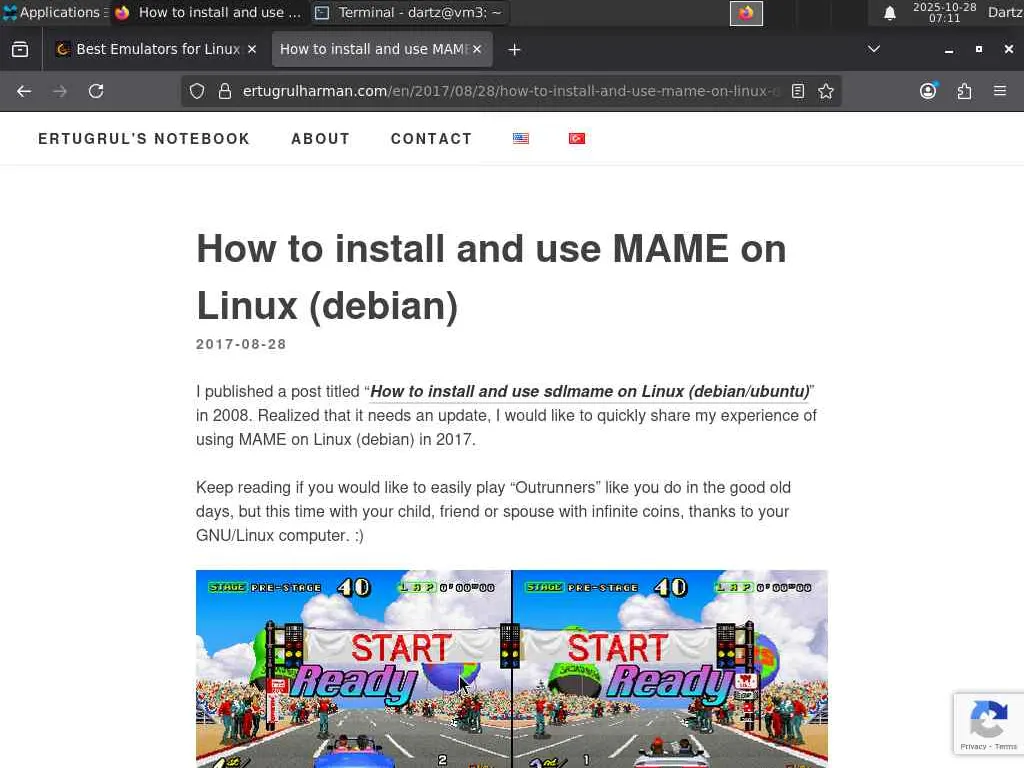Switch to the Terminal window in taskbar
The height and width of the screenshot is (768, 1024).
[409, 12]
